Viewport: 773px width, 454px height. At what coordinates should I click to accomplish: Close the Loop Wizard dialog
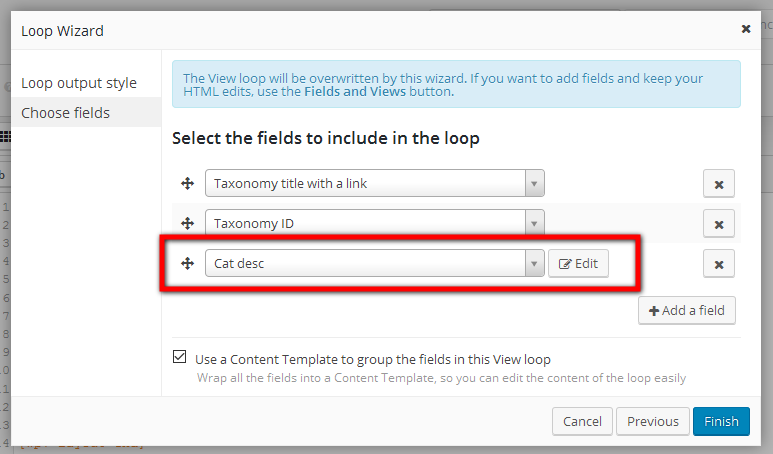[746, 29]
